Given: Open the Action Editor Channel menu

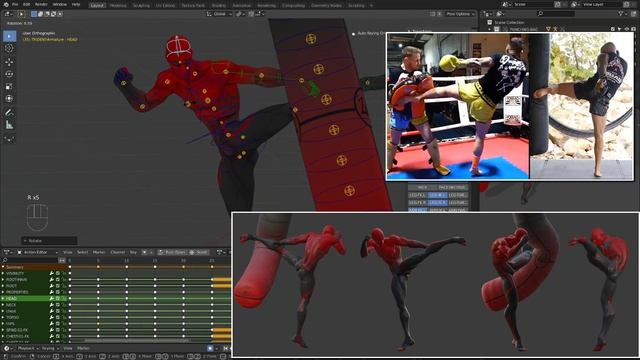Looking at the screenshot, I should [x=118, y=252].
